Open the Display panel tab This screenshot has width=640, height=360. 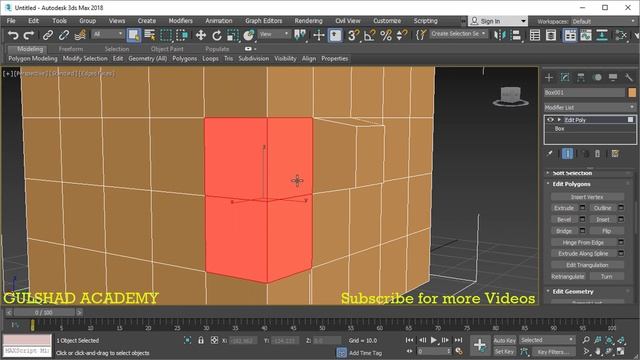613,77
